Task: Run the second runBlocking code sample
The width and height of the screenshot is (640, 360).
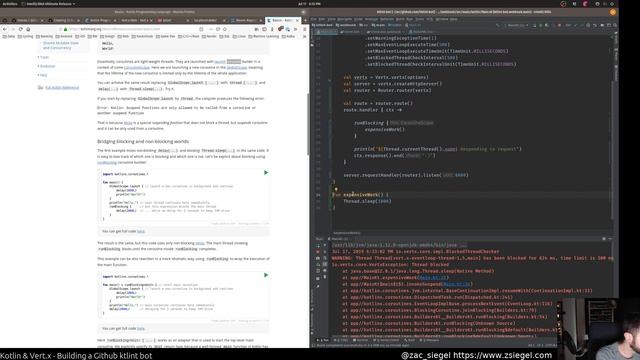Action: 266,275
